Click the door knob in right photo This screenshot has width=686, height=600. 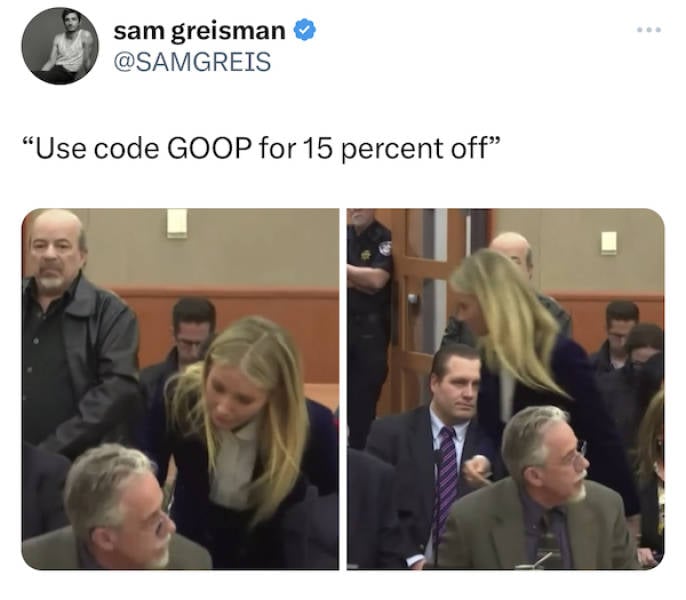(x=413, y=299)
